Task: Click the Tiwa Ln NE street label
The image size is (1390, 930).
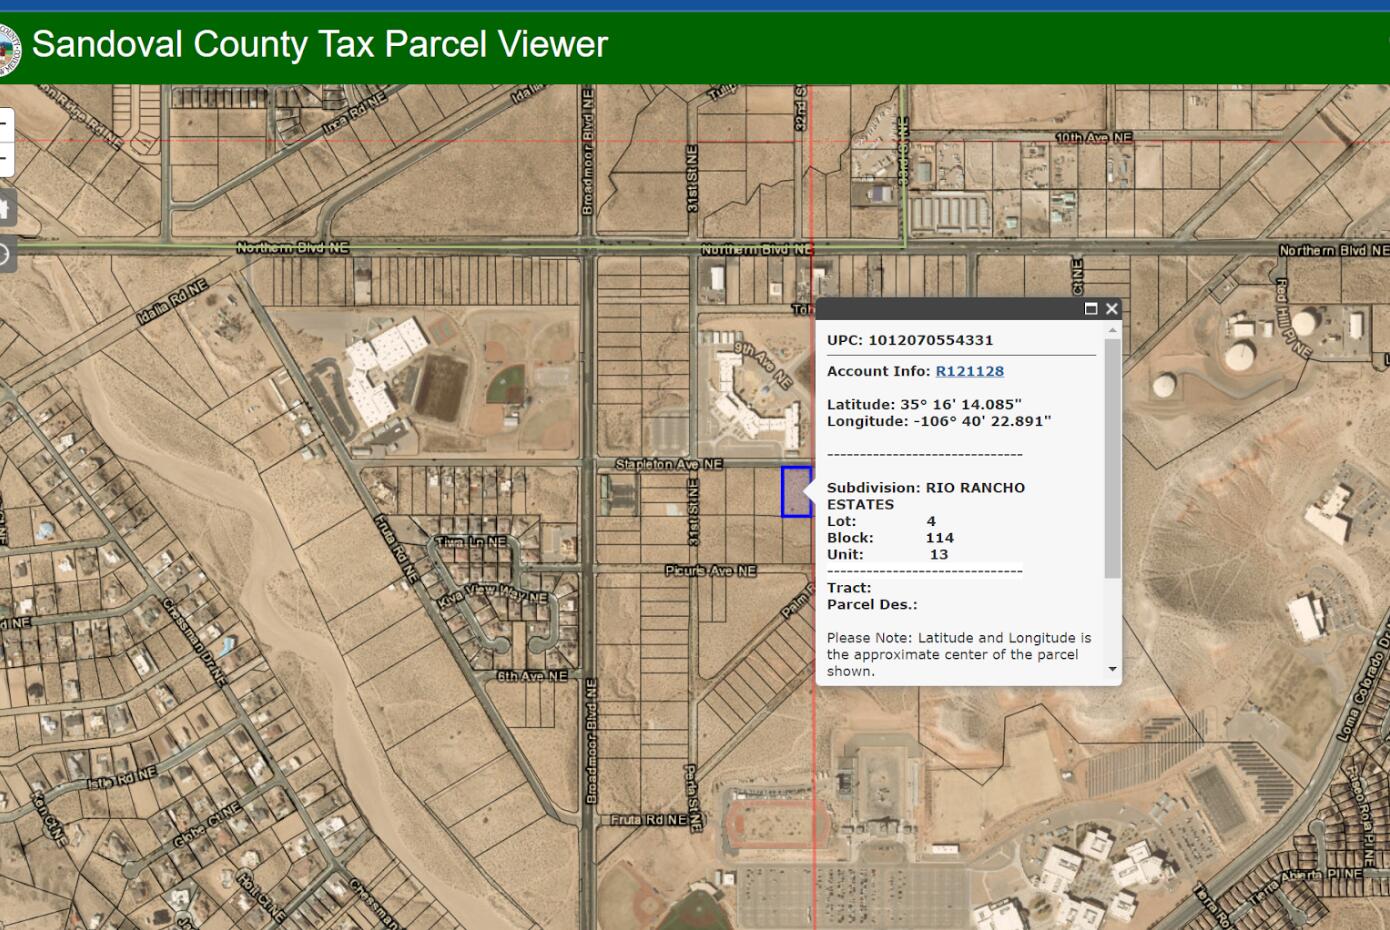Action: point(471,541)
